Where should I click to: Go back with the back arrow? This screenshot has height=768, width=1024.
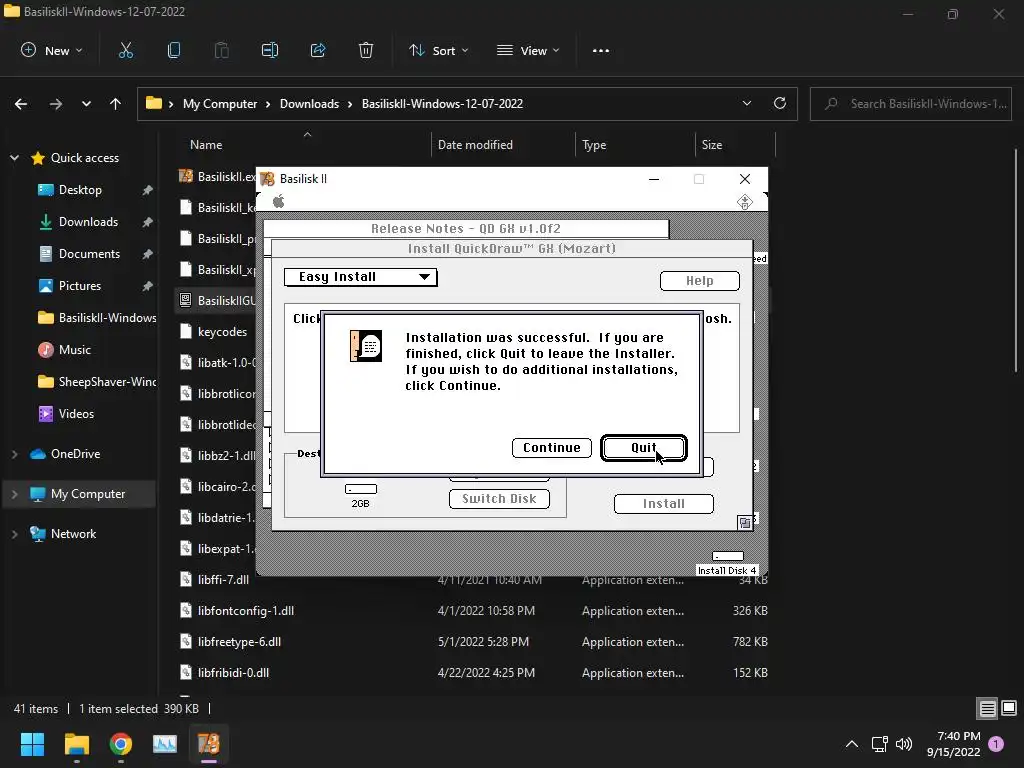click(x=21, y=104)
